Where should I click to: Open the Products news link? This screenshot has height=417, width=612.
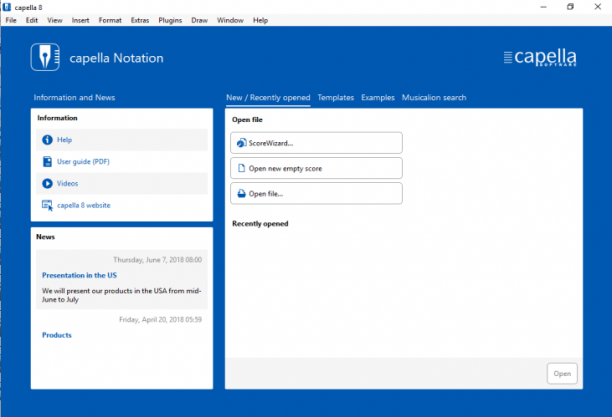coord(57,335)
